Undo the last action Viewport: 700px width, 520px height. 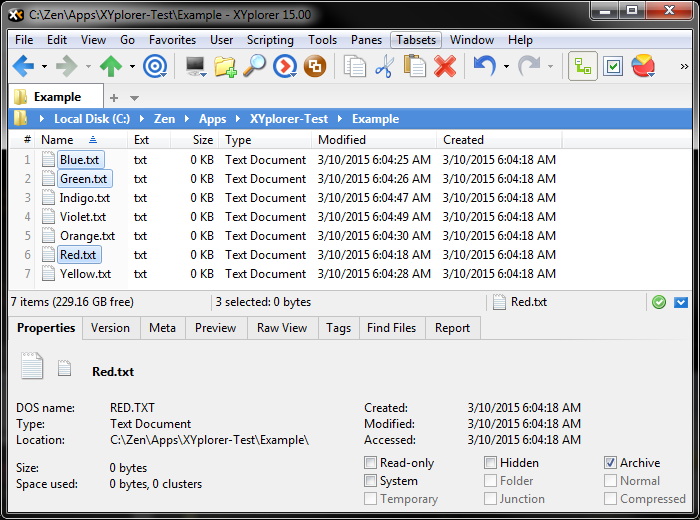coord(484,67)
